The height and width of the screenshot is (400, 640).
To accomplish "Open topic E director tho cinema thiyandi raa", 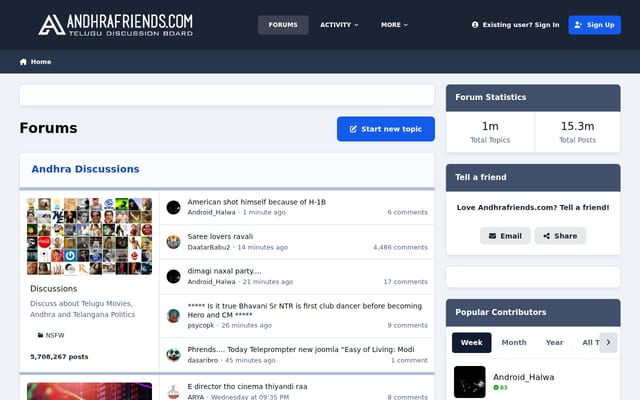I will point(247,386).
